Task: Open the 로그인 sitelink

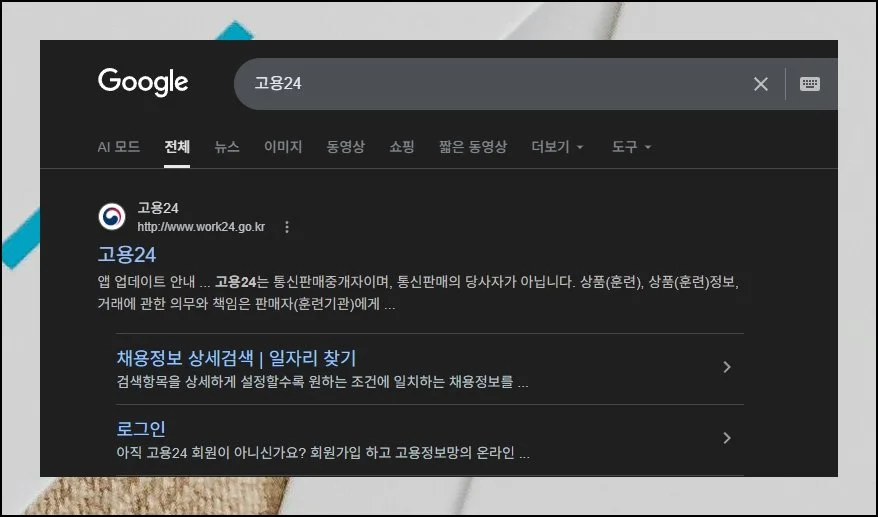Action: pyautogui.click(x=141, y=429)
